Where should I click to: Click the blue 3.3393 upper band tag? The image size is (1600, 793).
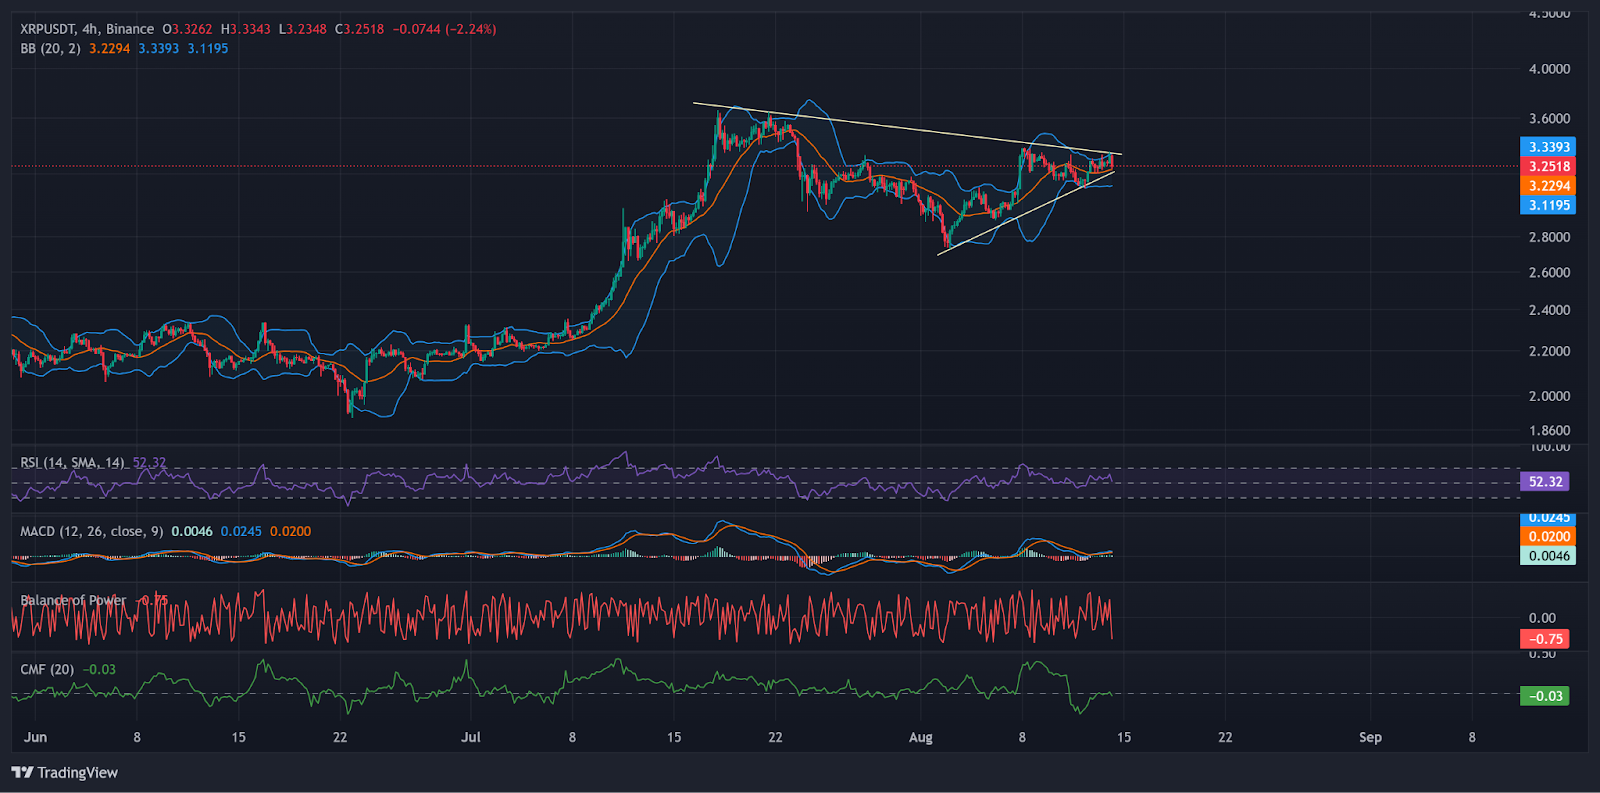1548,147
